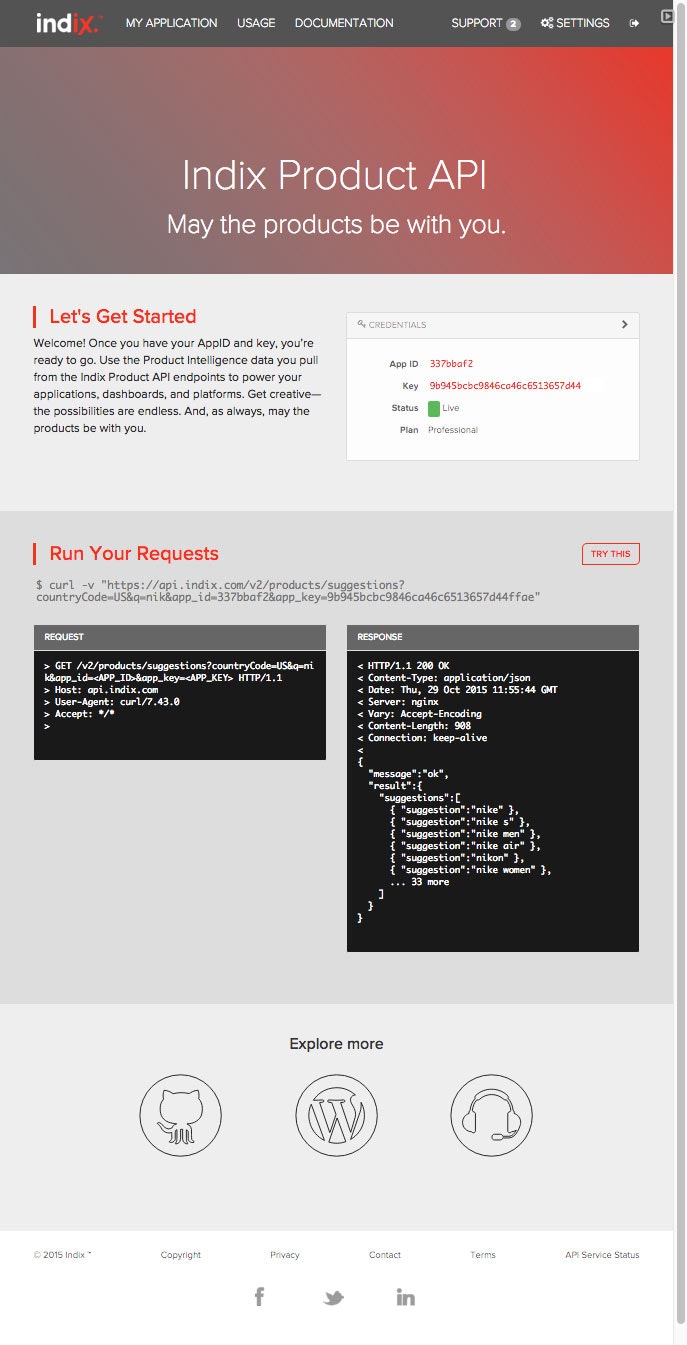
Task: Click the Professional plan text
Action: [453, 430]
